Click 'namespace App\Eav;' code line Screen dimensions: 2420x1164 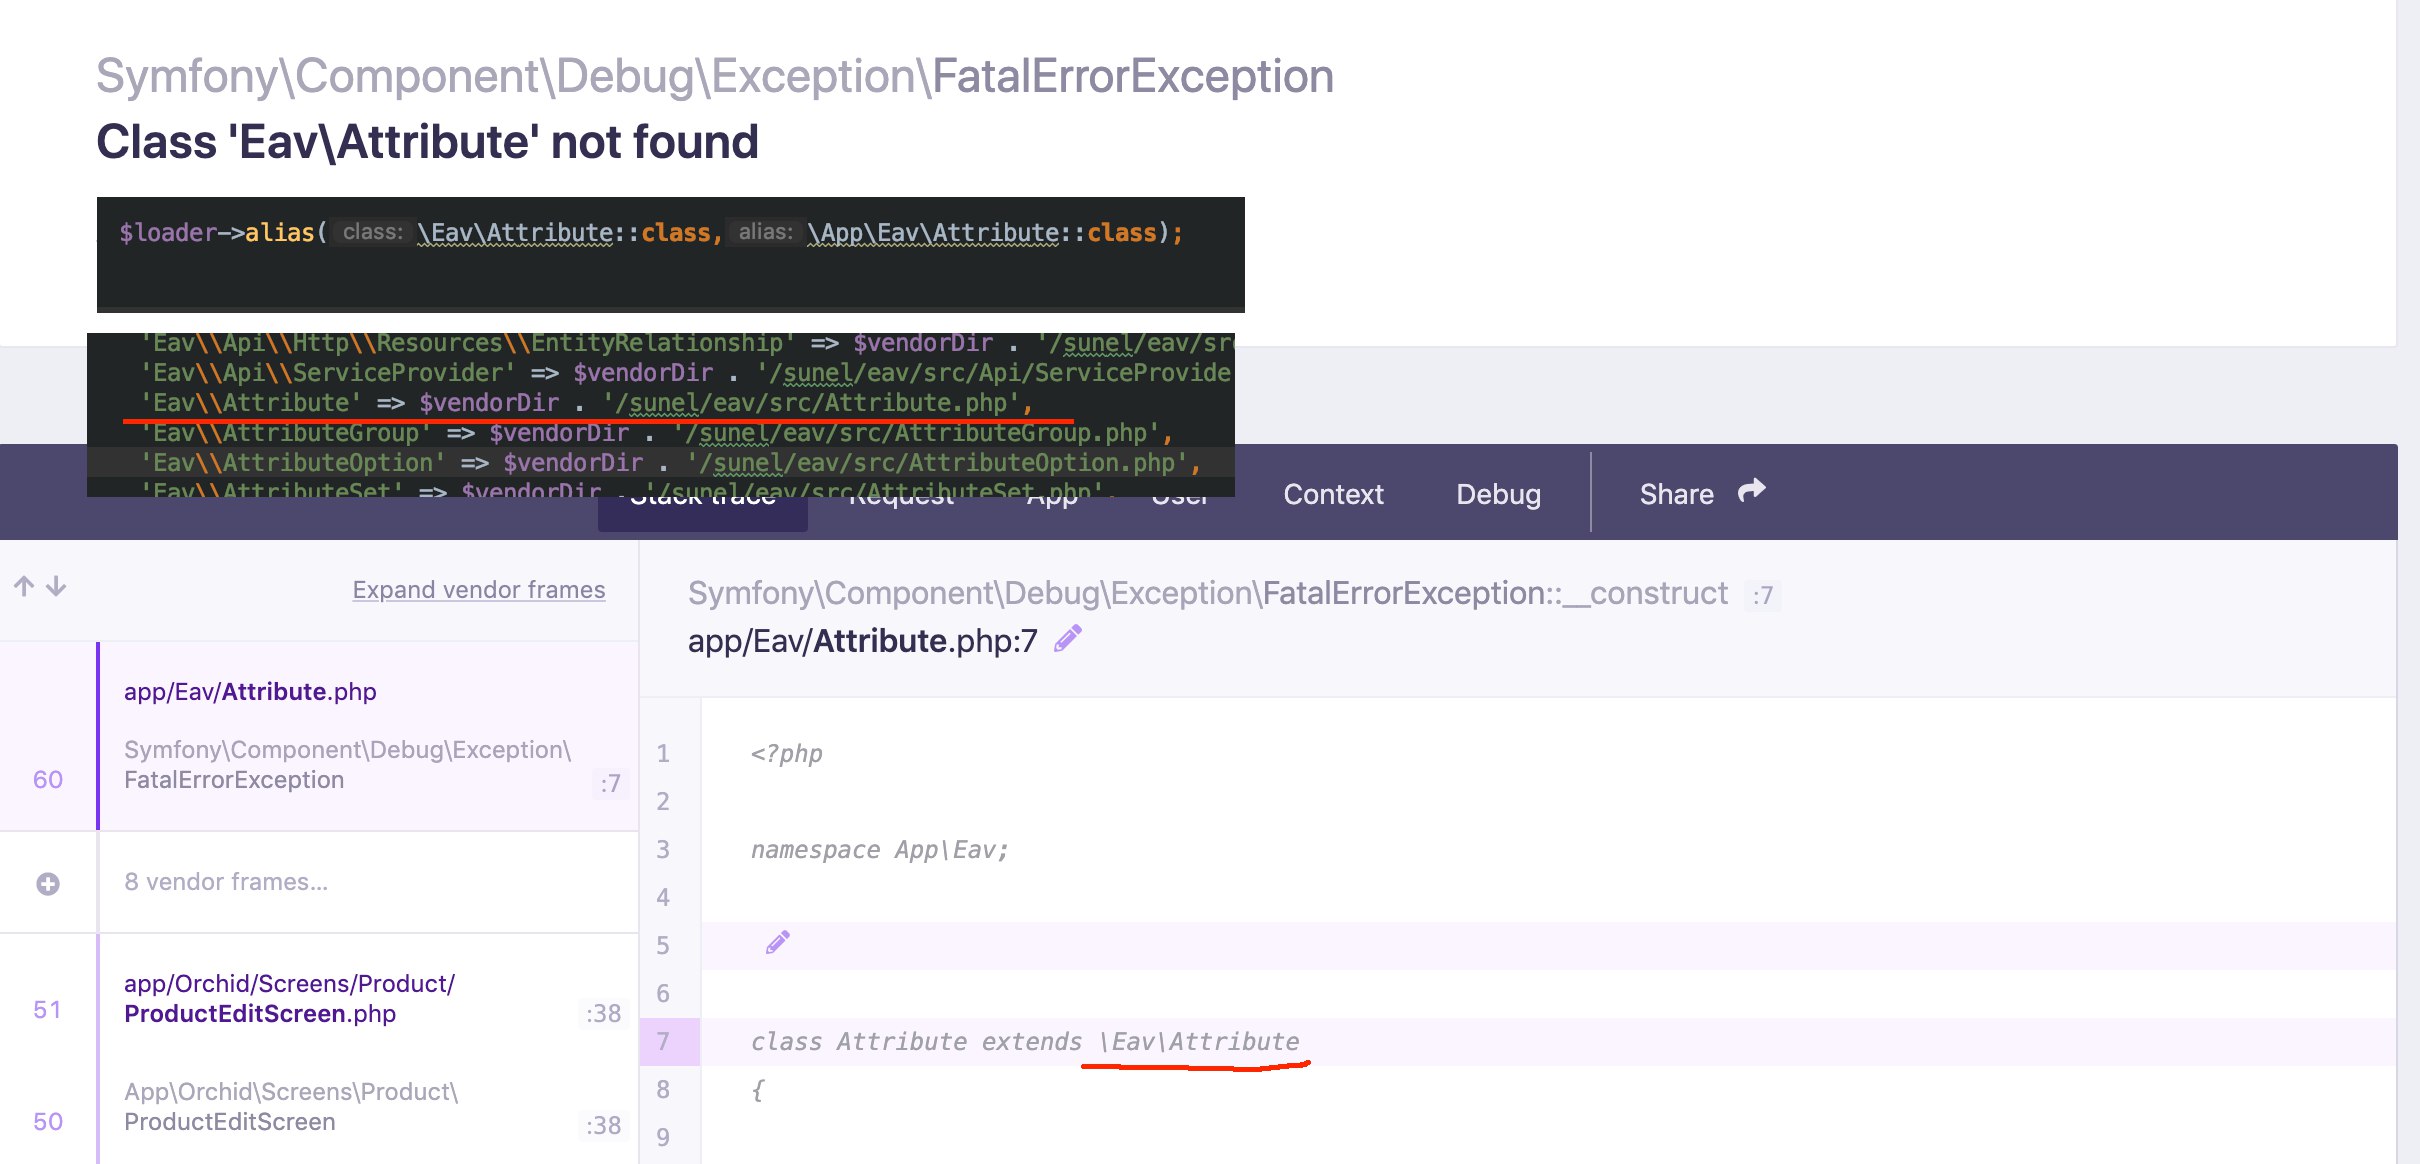coord(880,850)
